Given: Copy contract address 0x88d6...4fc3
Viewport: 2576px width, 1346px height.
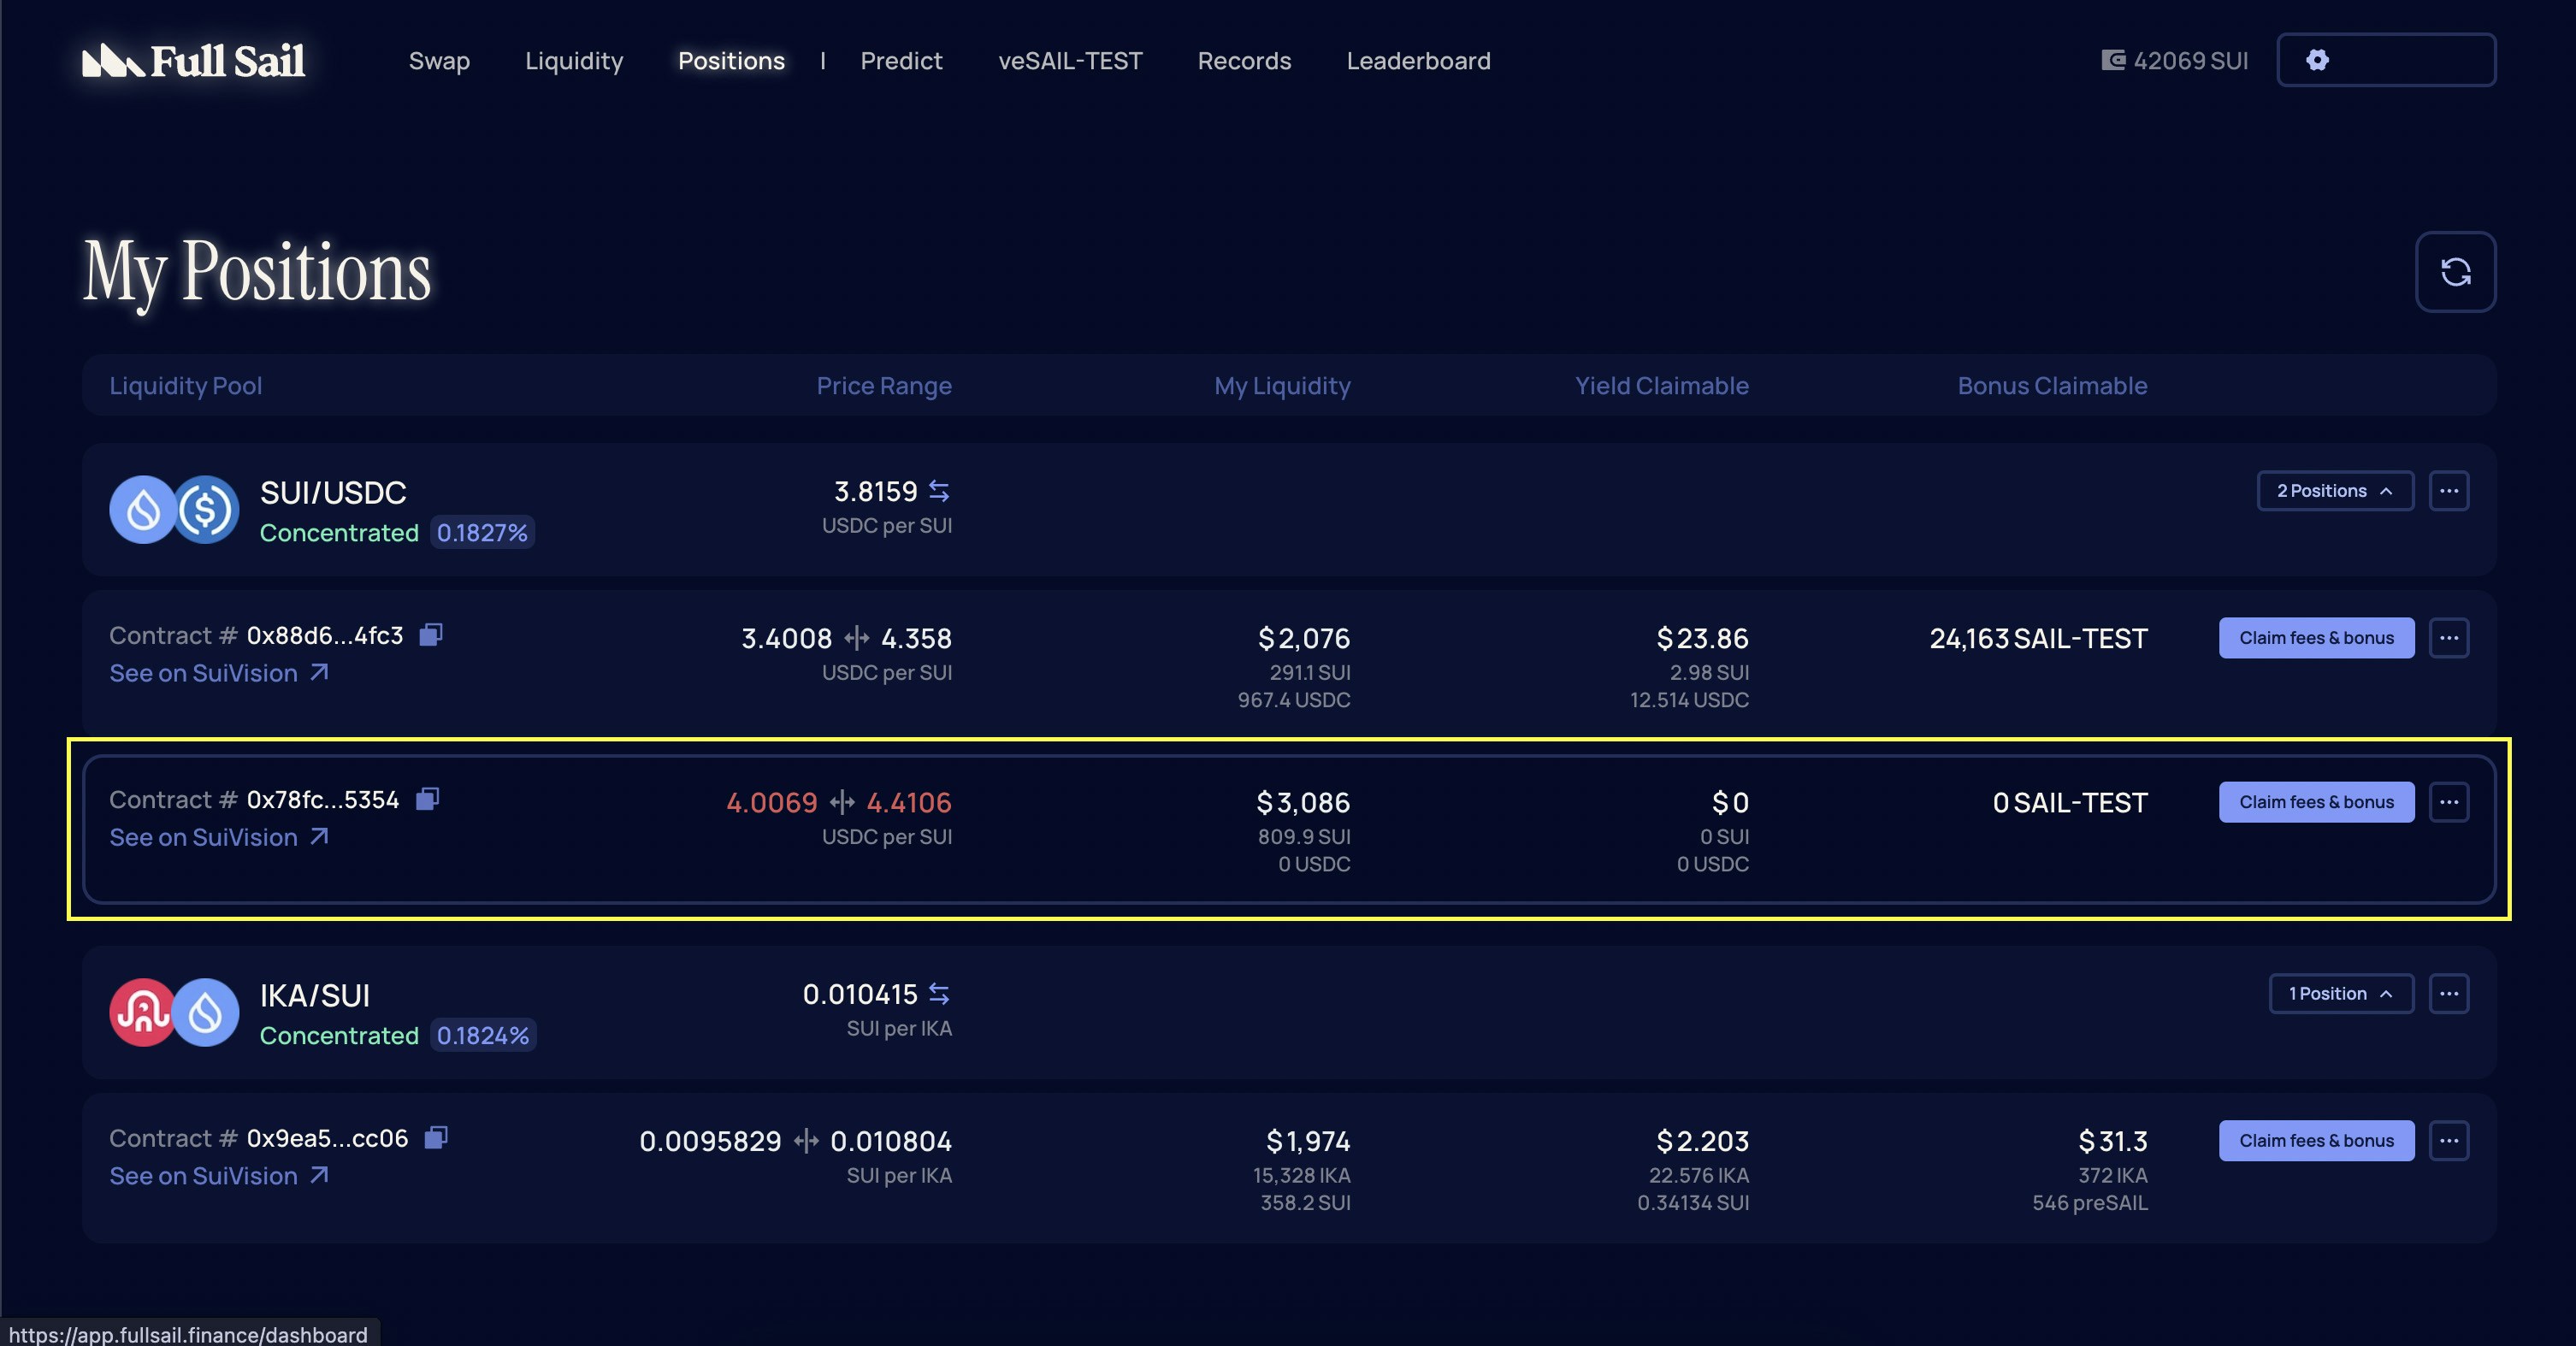Looking at the screenshot, I should [x=431, y=635].
